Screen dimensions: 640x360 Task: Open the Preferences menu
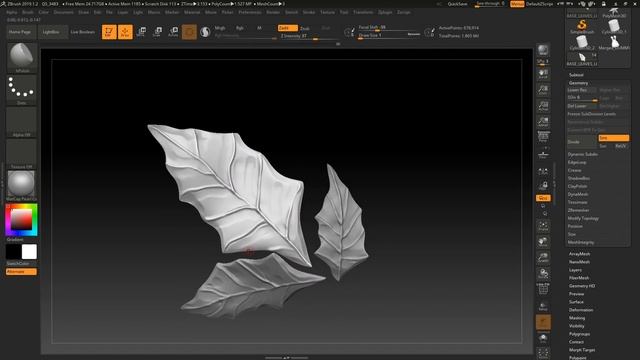coord(250,13)
